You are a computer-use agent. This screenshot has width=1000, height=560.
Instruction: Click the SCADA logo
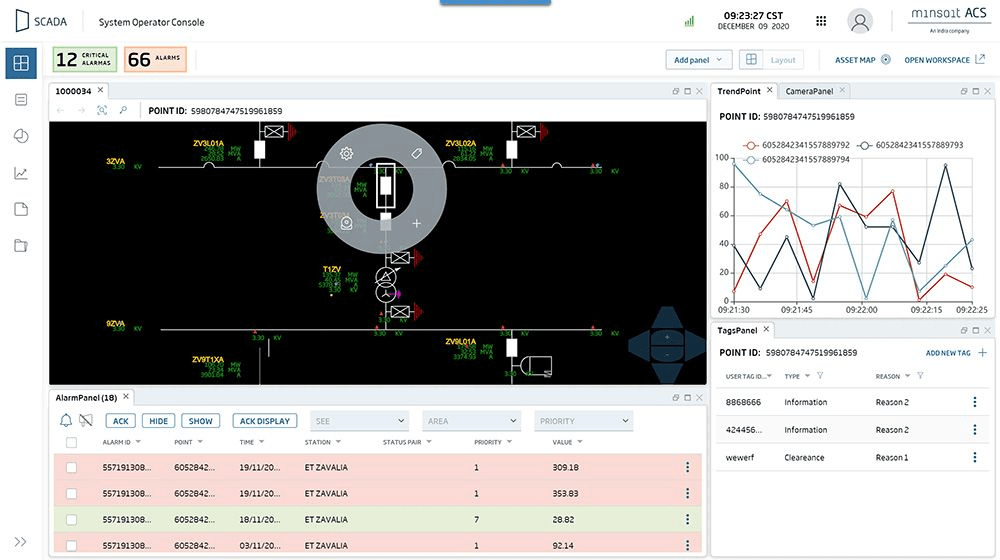(41, 21)
